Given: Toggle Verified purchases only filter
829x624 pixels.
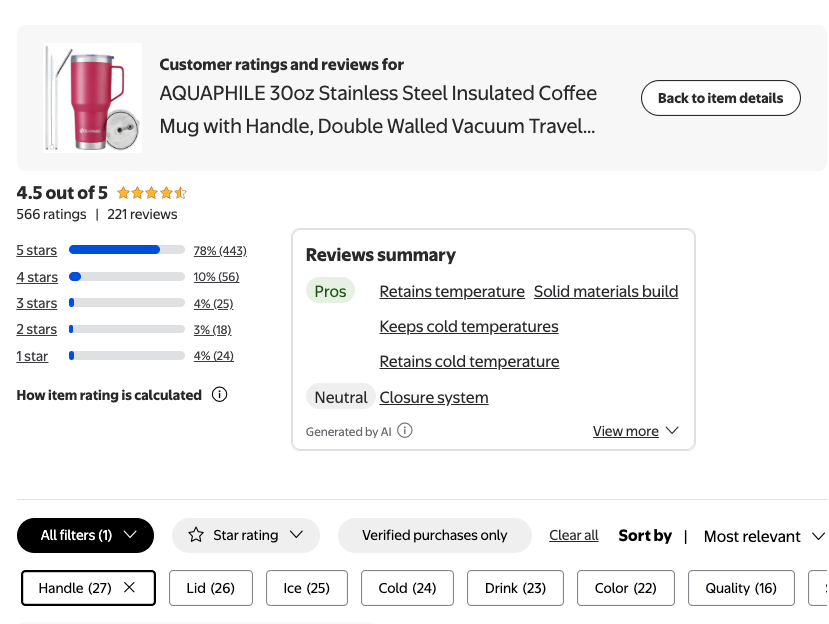Looking at the screenshot, I should pyautogui.click(x=434, y=535).
